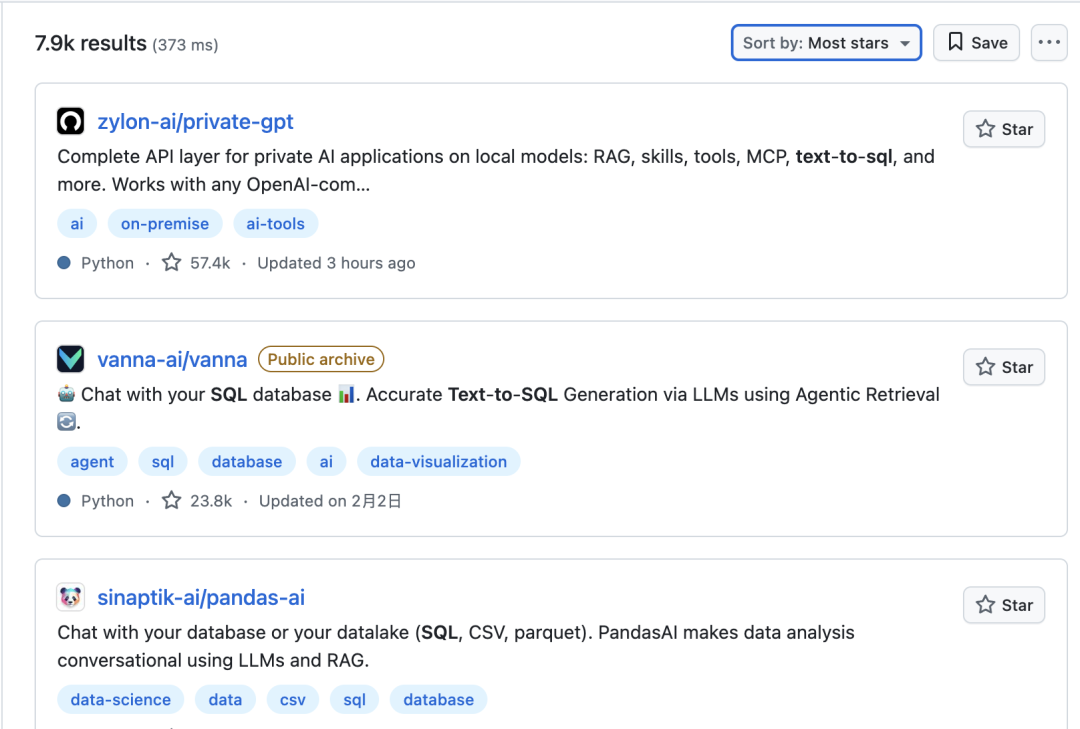Click the caret arrow in Sort by button
1080x729 pixels.
pos(905,43)
